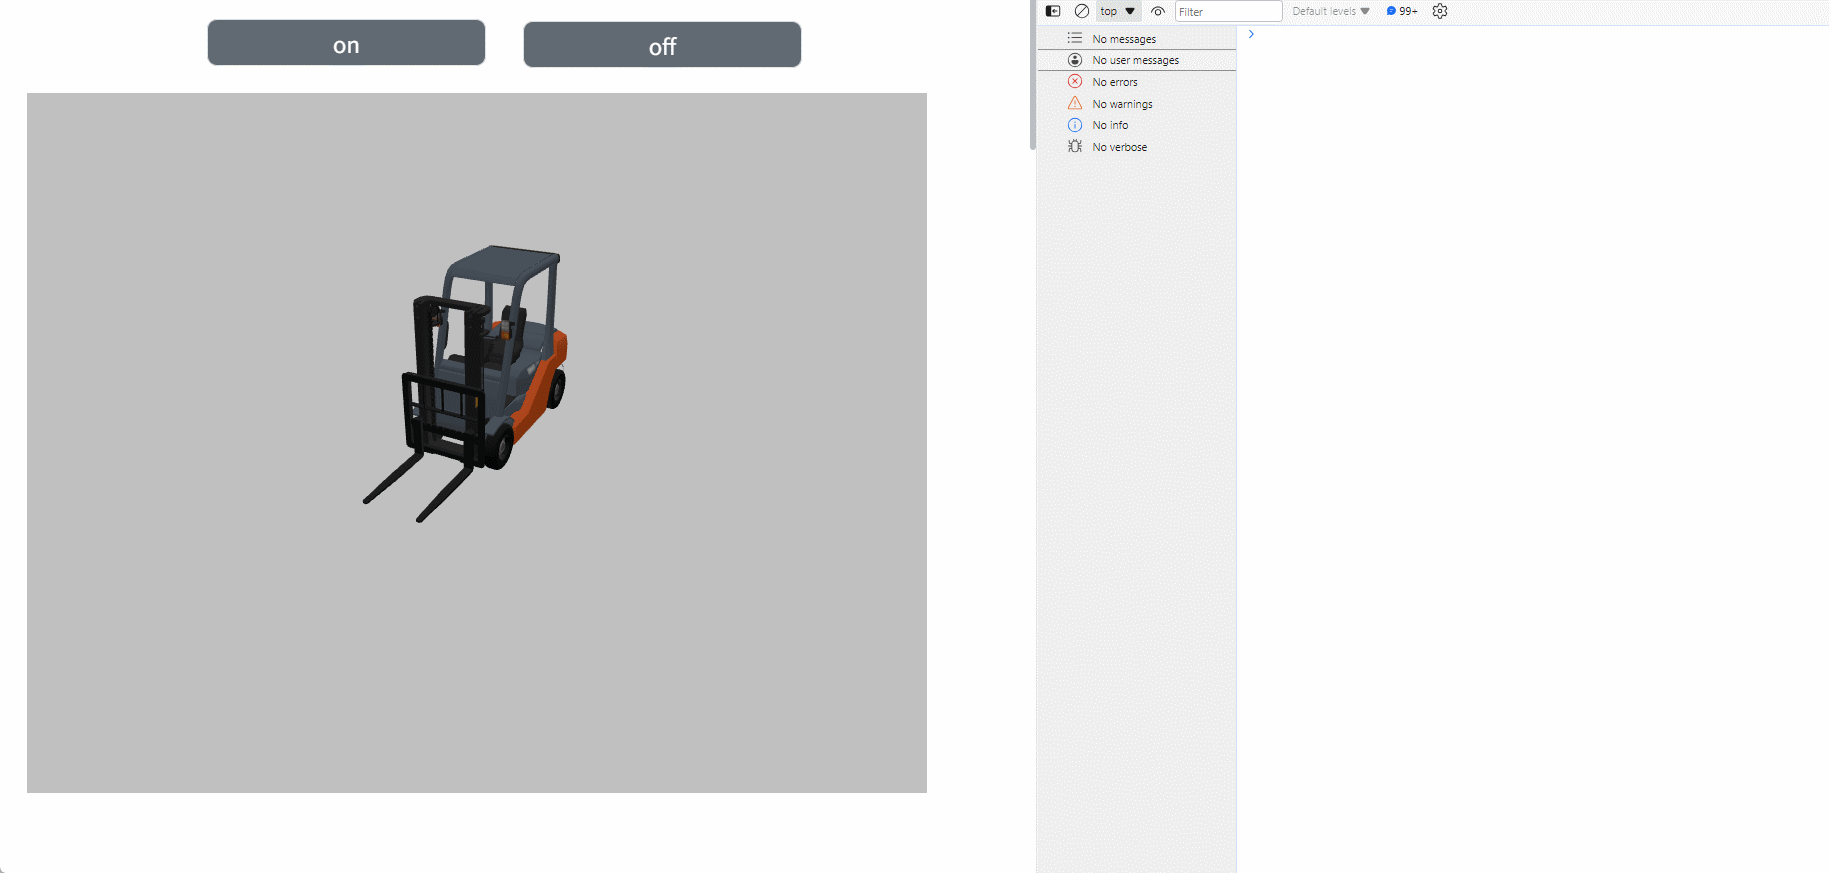Click the console prompt chevron
The height and width of the screenshot is (873, 1829).
(1251, 34)
